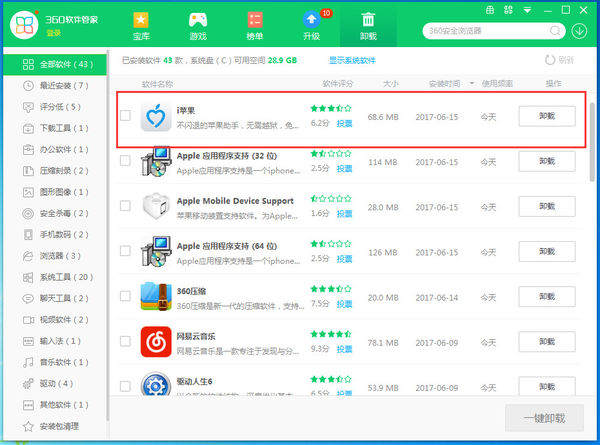Open the 榜单 ranking list icon tab

[255, 26]
